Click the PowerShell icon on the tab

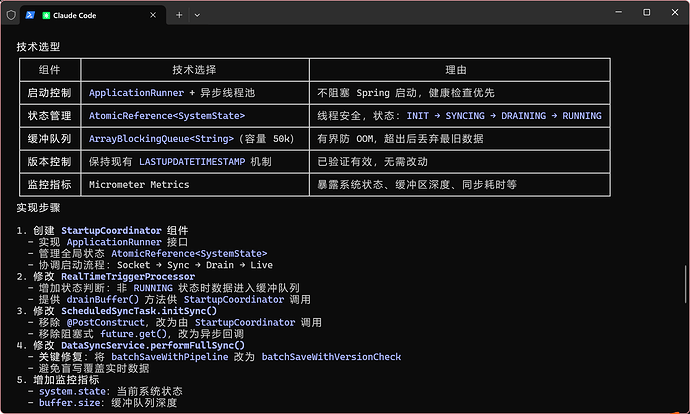(30, 15)
